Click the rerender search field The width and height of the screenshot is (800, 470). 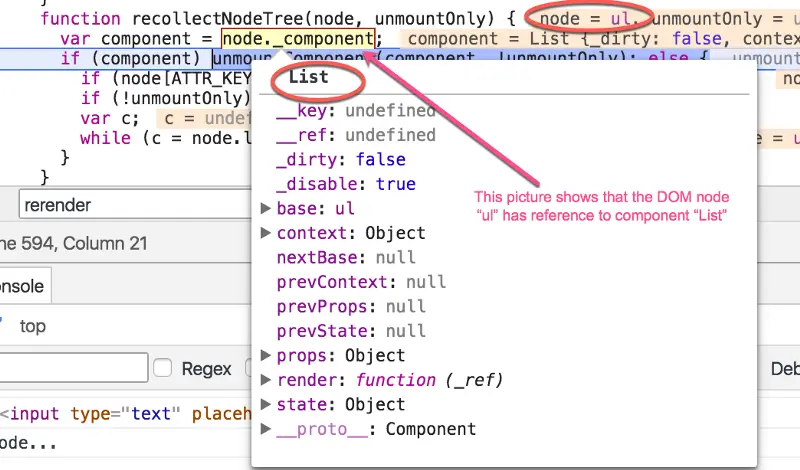(135, 205)
